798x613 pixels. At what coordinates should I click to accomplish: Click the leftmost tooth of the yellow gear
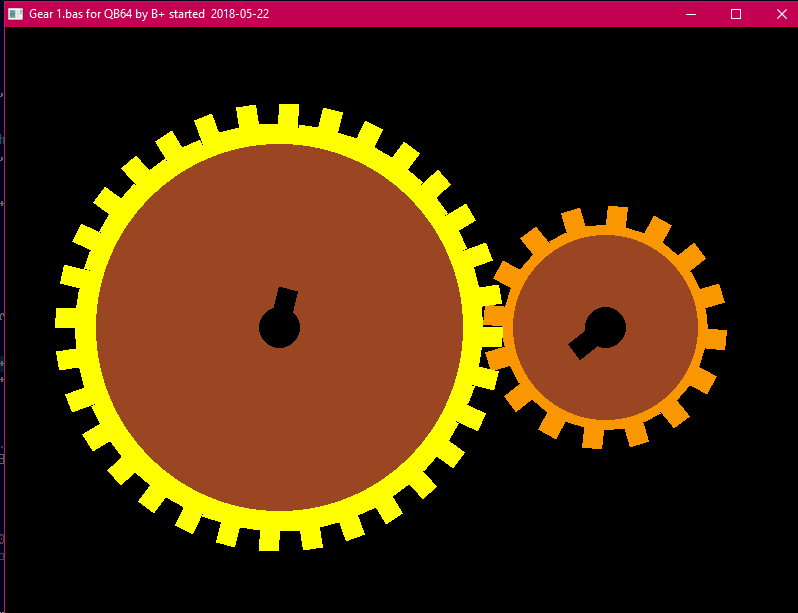(x=65, y=318)
